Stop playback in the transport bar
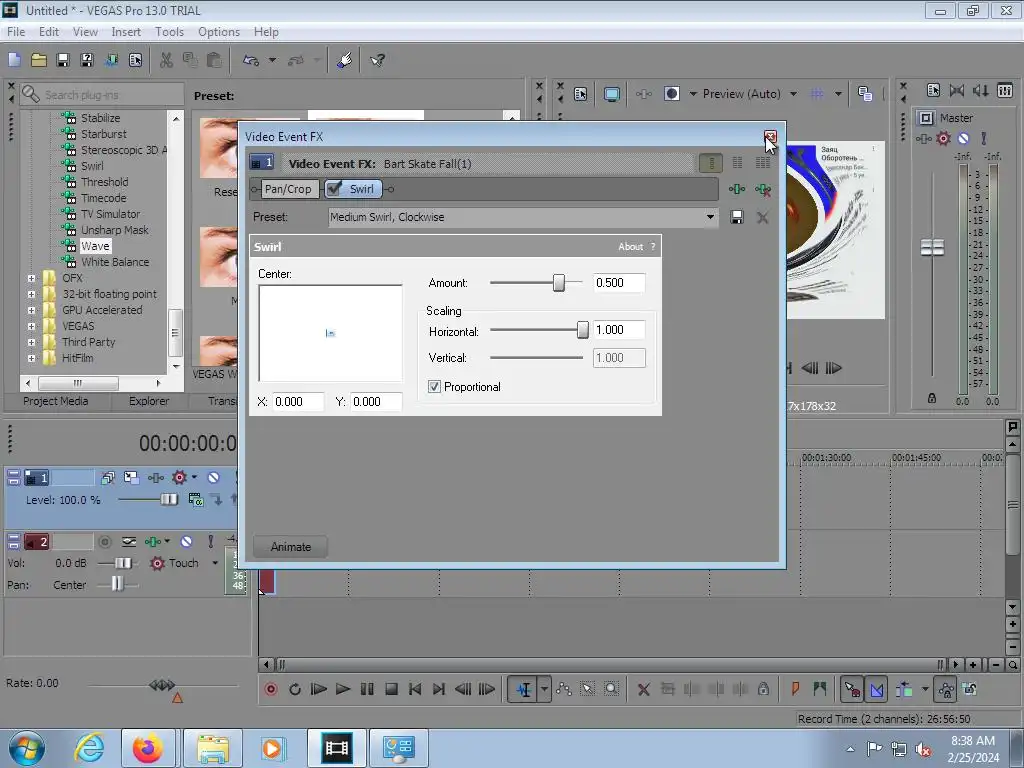Screen dimensions: 1024x768 (391, 689)
